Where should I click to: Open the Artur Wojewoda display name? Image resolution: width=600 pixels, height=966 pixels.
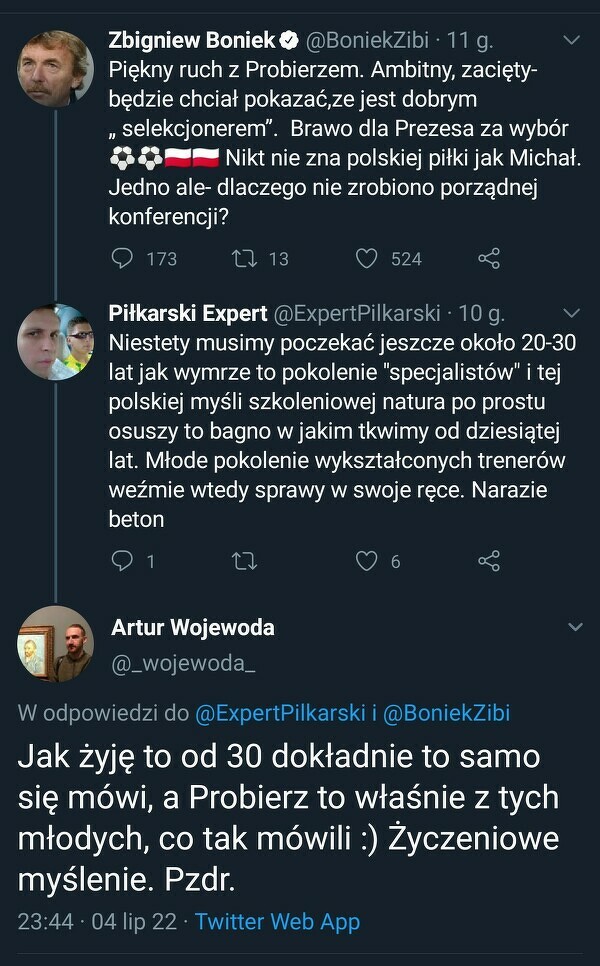(193, 628)
